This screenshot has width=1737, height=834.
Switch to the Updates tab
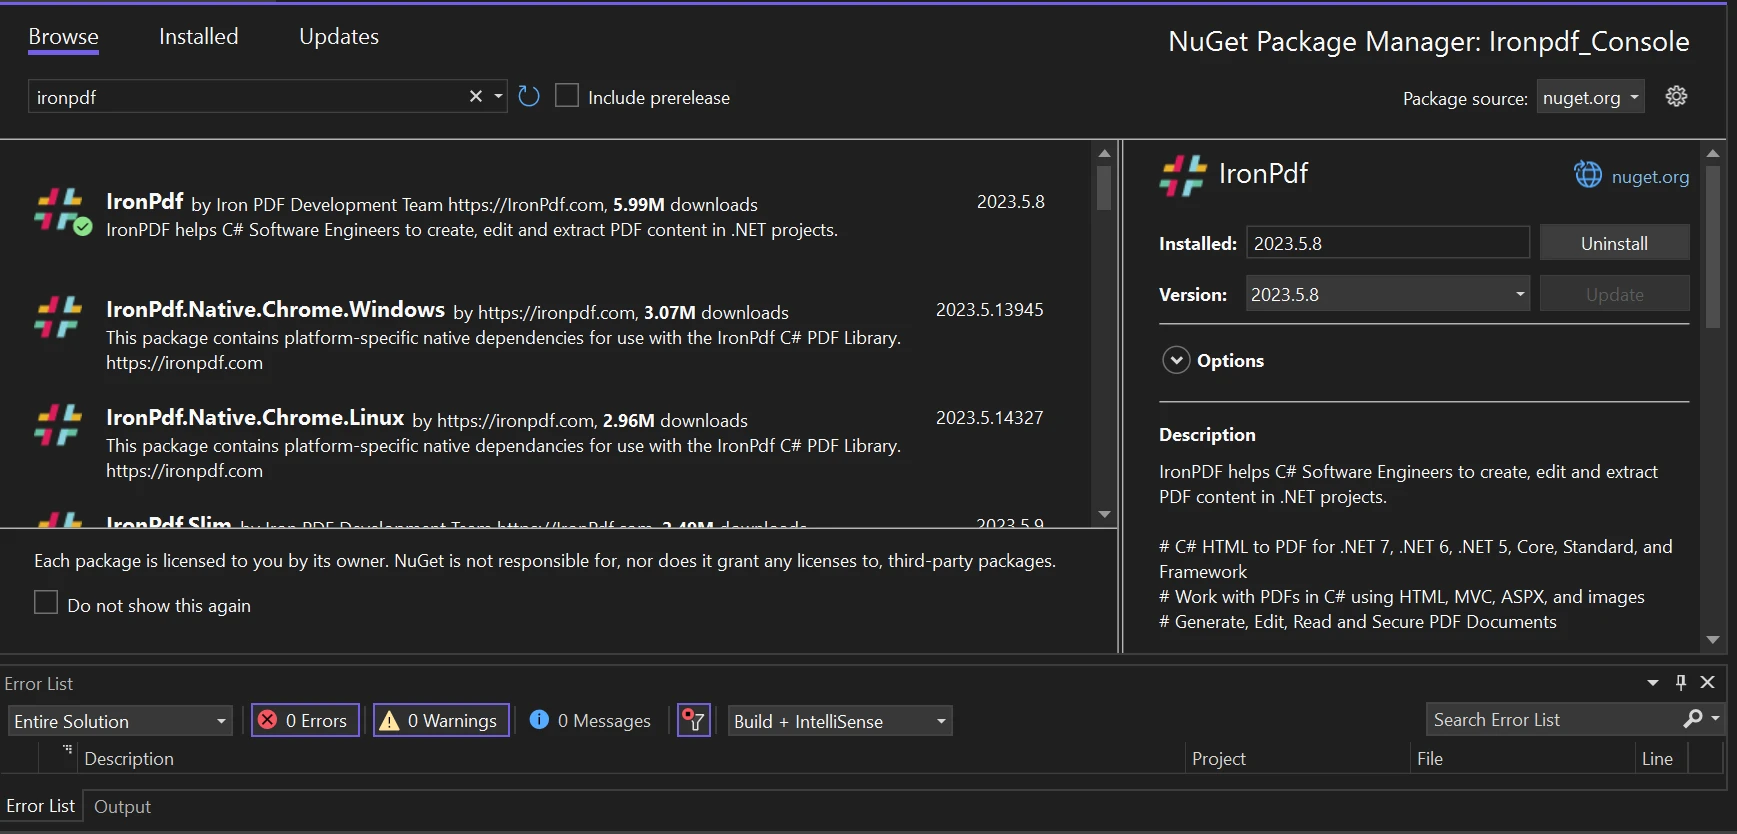(x=339, y=37)
